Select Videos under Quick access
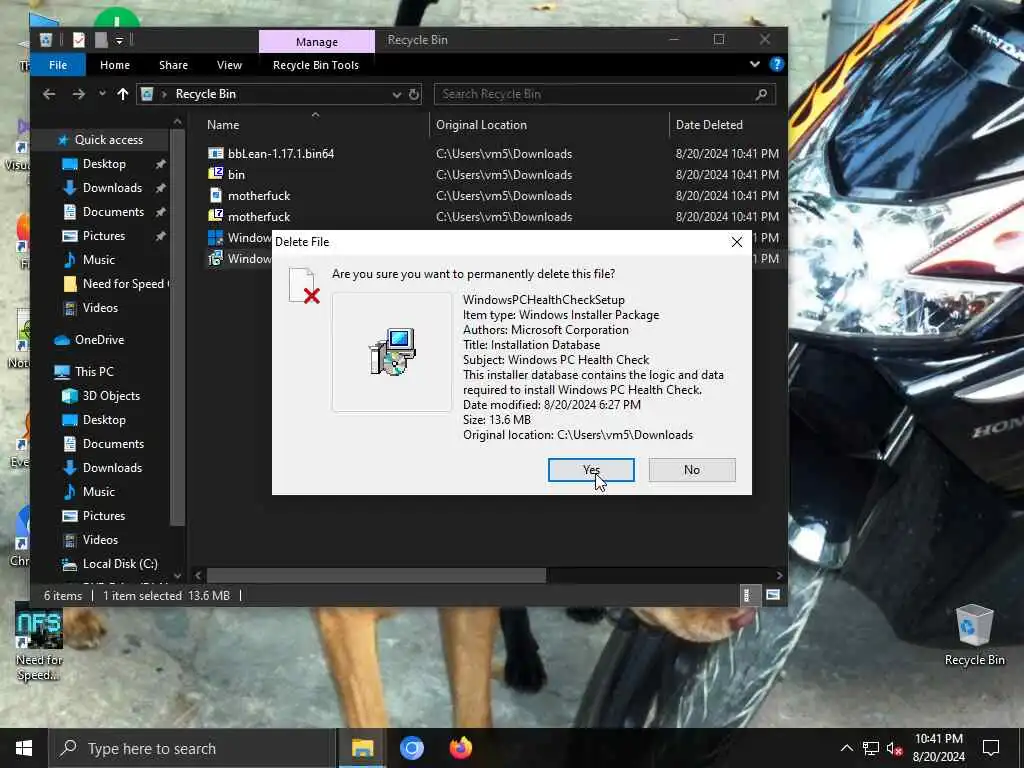Viewport: 1024px width, 768px height. coord(100,308)
